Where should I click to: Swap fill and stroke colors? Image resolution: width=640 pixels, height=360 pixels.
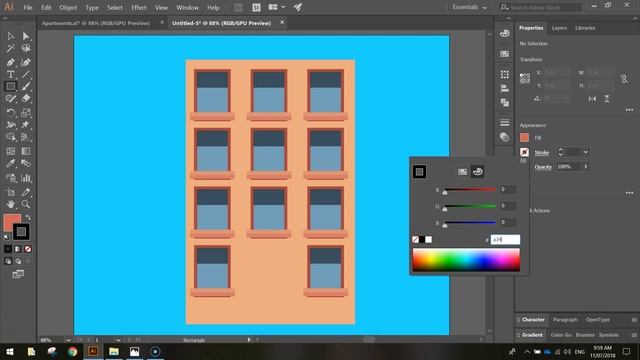coord(28,218)
